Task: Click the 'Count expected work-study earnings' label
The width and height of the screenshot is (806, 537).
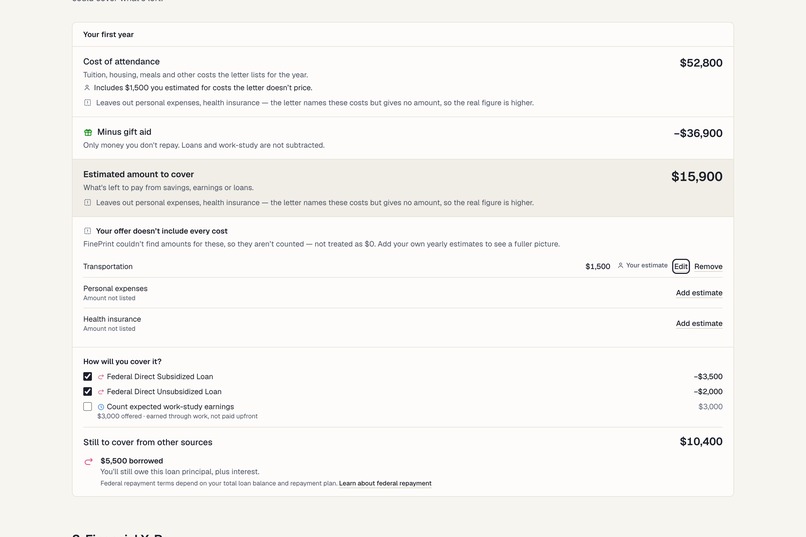Action: pyautogui.click(x=170, y=406)
